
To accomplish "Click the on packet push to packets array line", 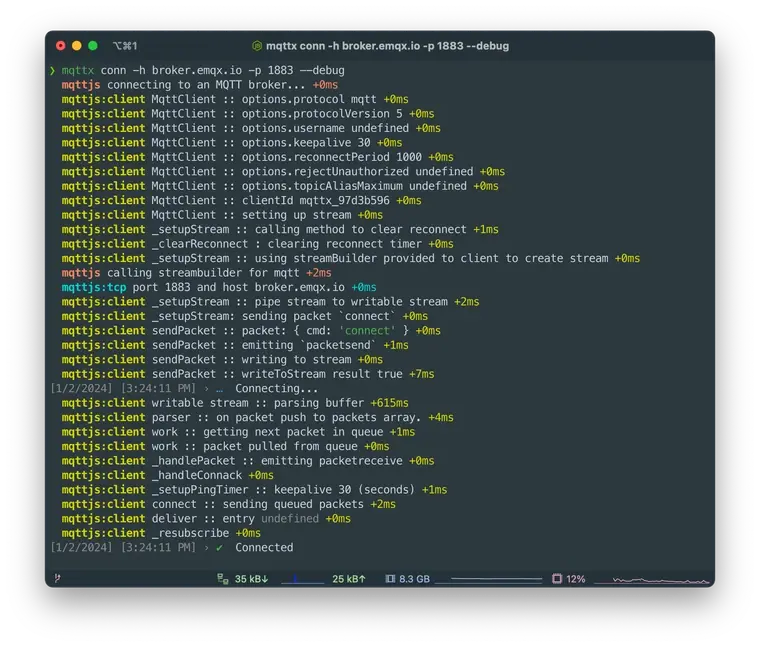I will pyautogui.click(x=257, y=418).
